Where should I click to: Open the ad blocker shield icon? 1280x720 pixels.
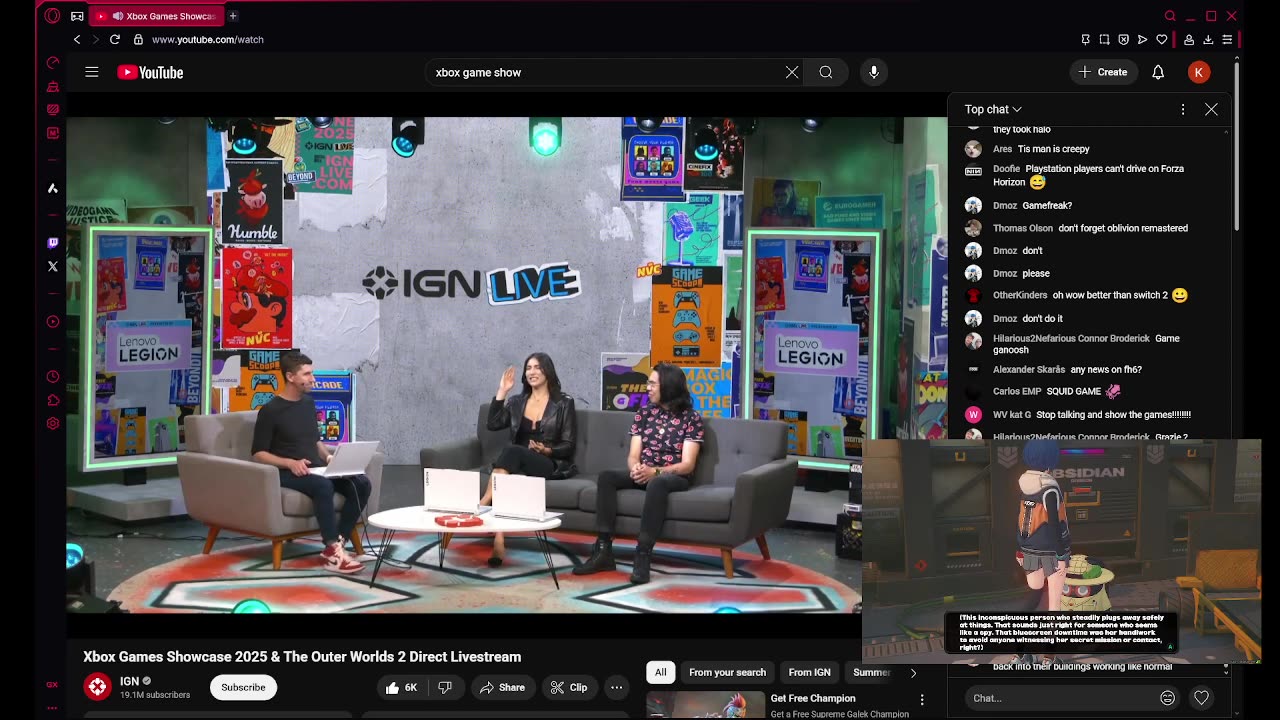point(1123,39)
